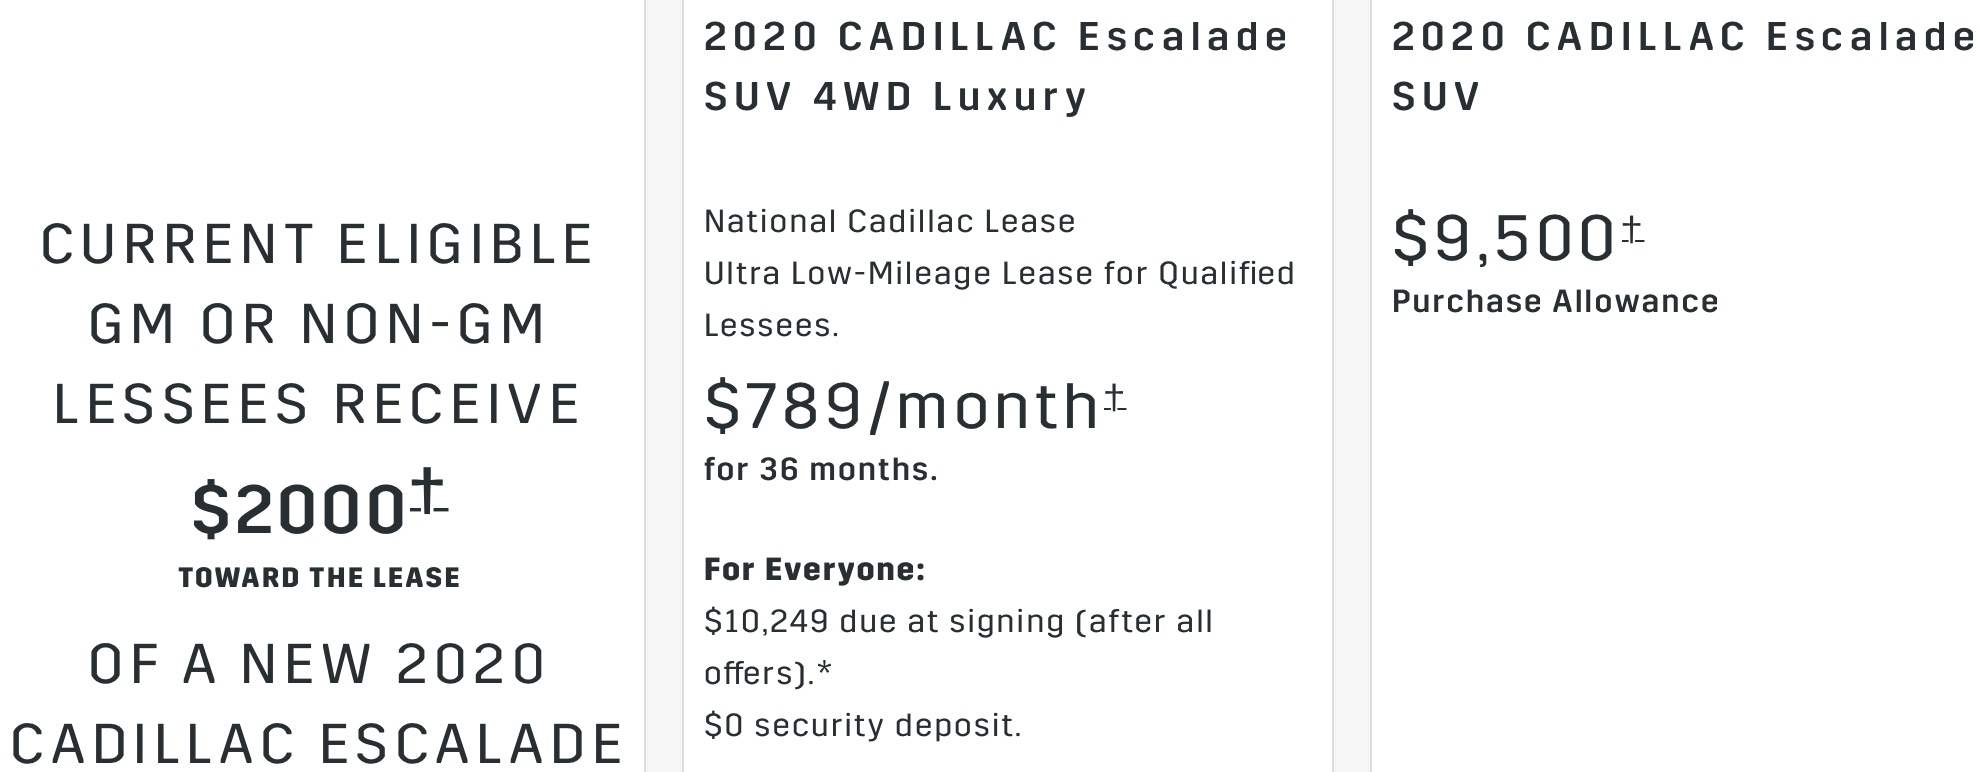1980x772 pixels.
Task: Click 'Ultra Low-Mileage Lease for Qualified Lessees'
Action: (x=999, y=299)
